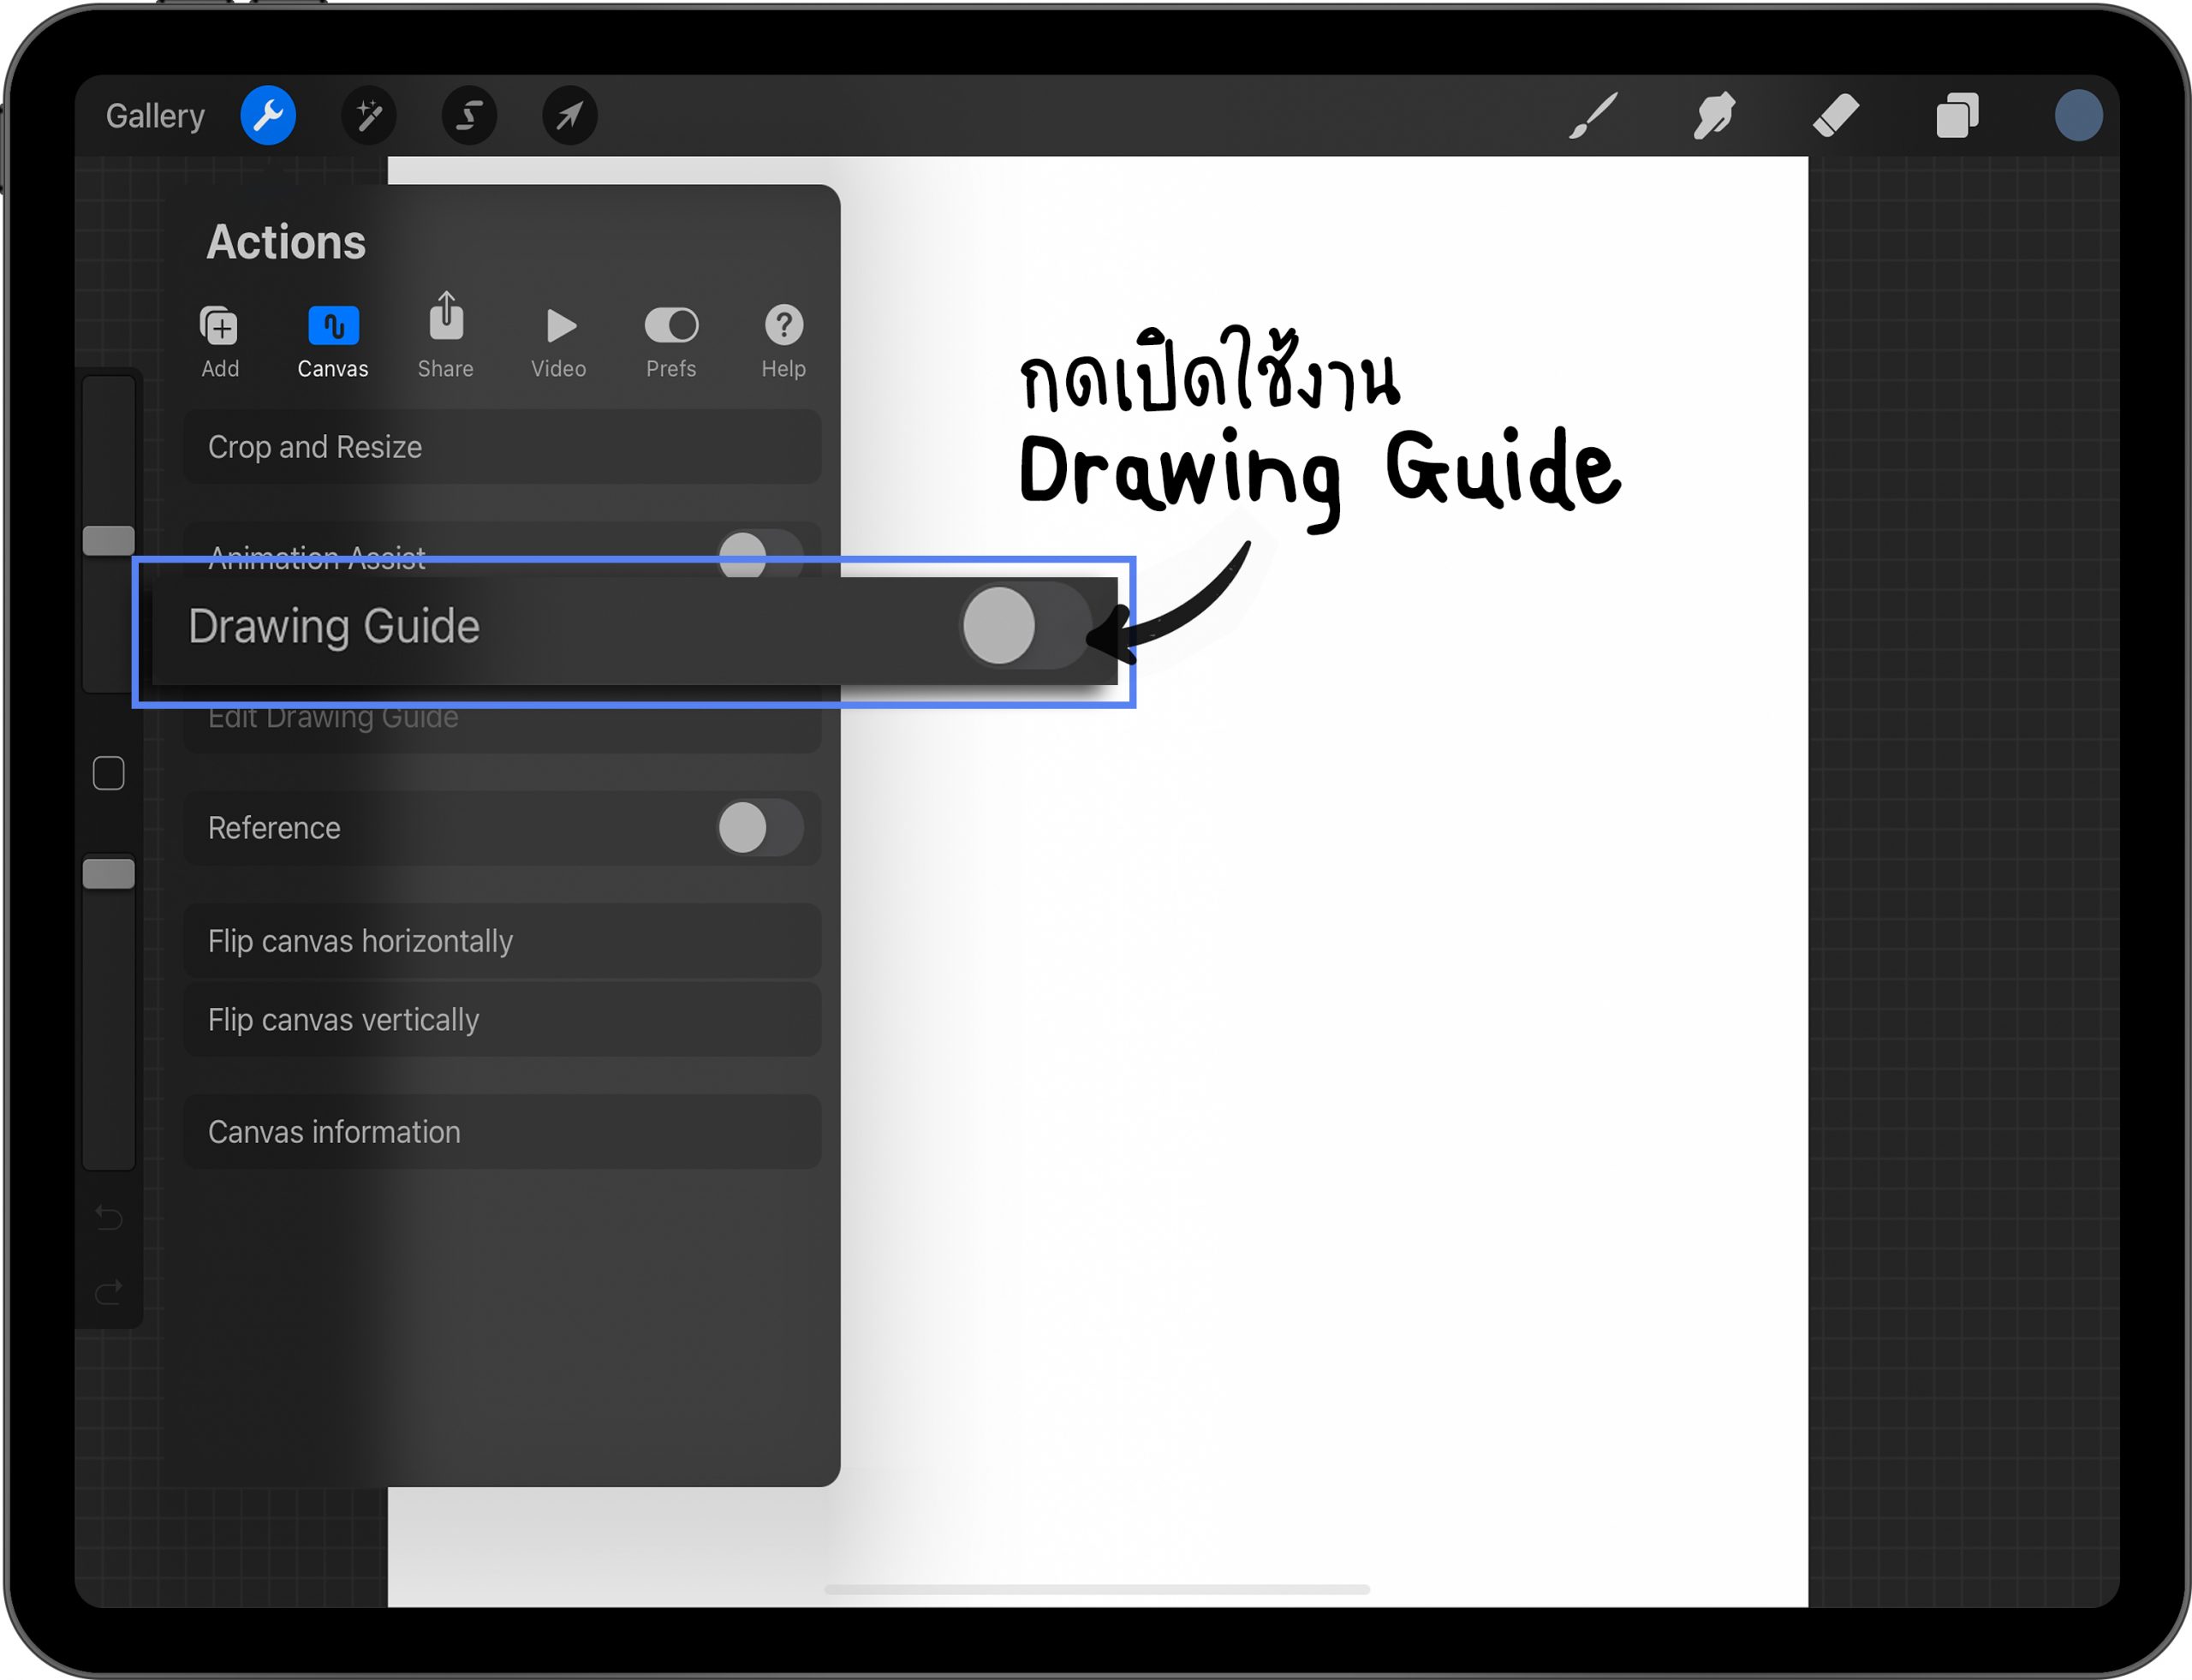Select the Smudge finger tool
Screen dimensions: 2192x1680
click(1714, 116)
